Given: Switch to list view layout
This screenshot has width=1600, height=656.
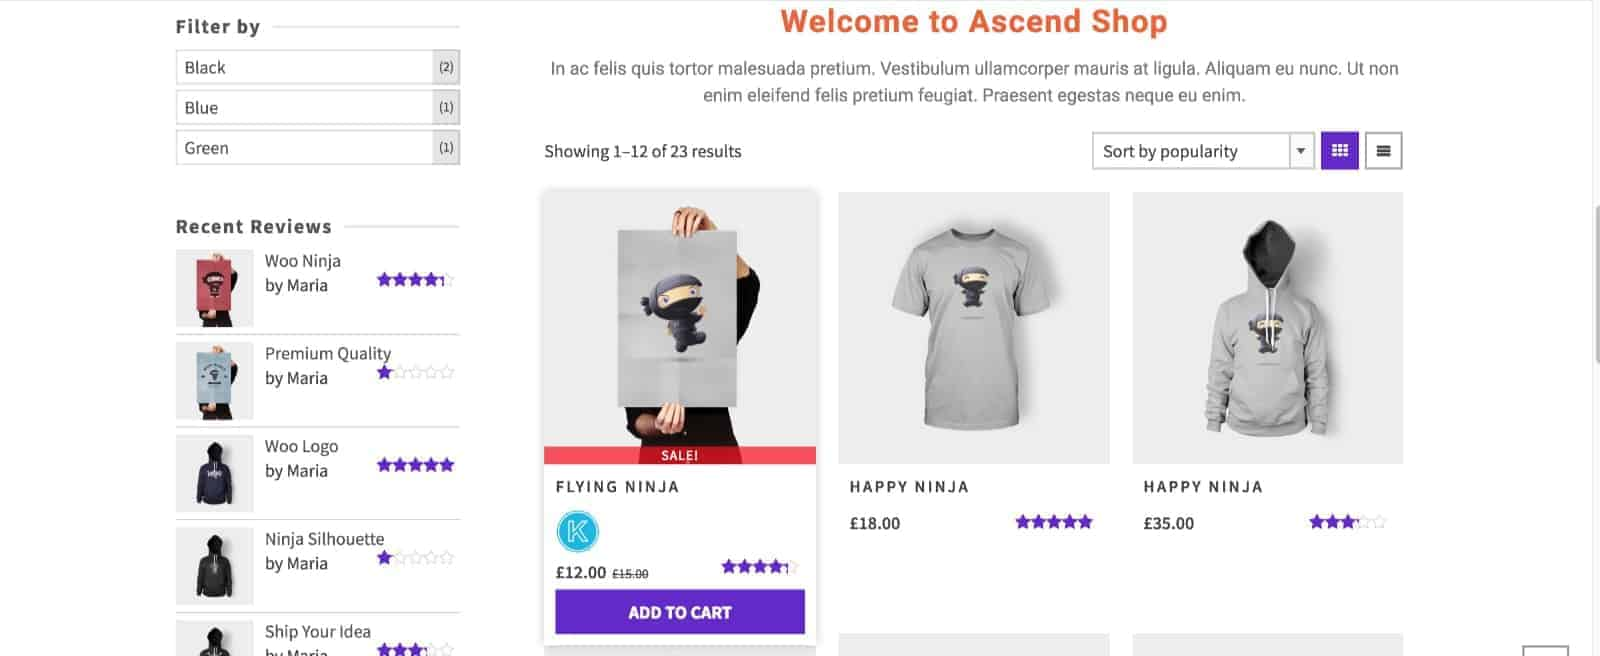Looking at the screenshot, I should tap(1383, 151).
